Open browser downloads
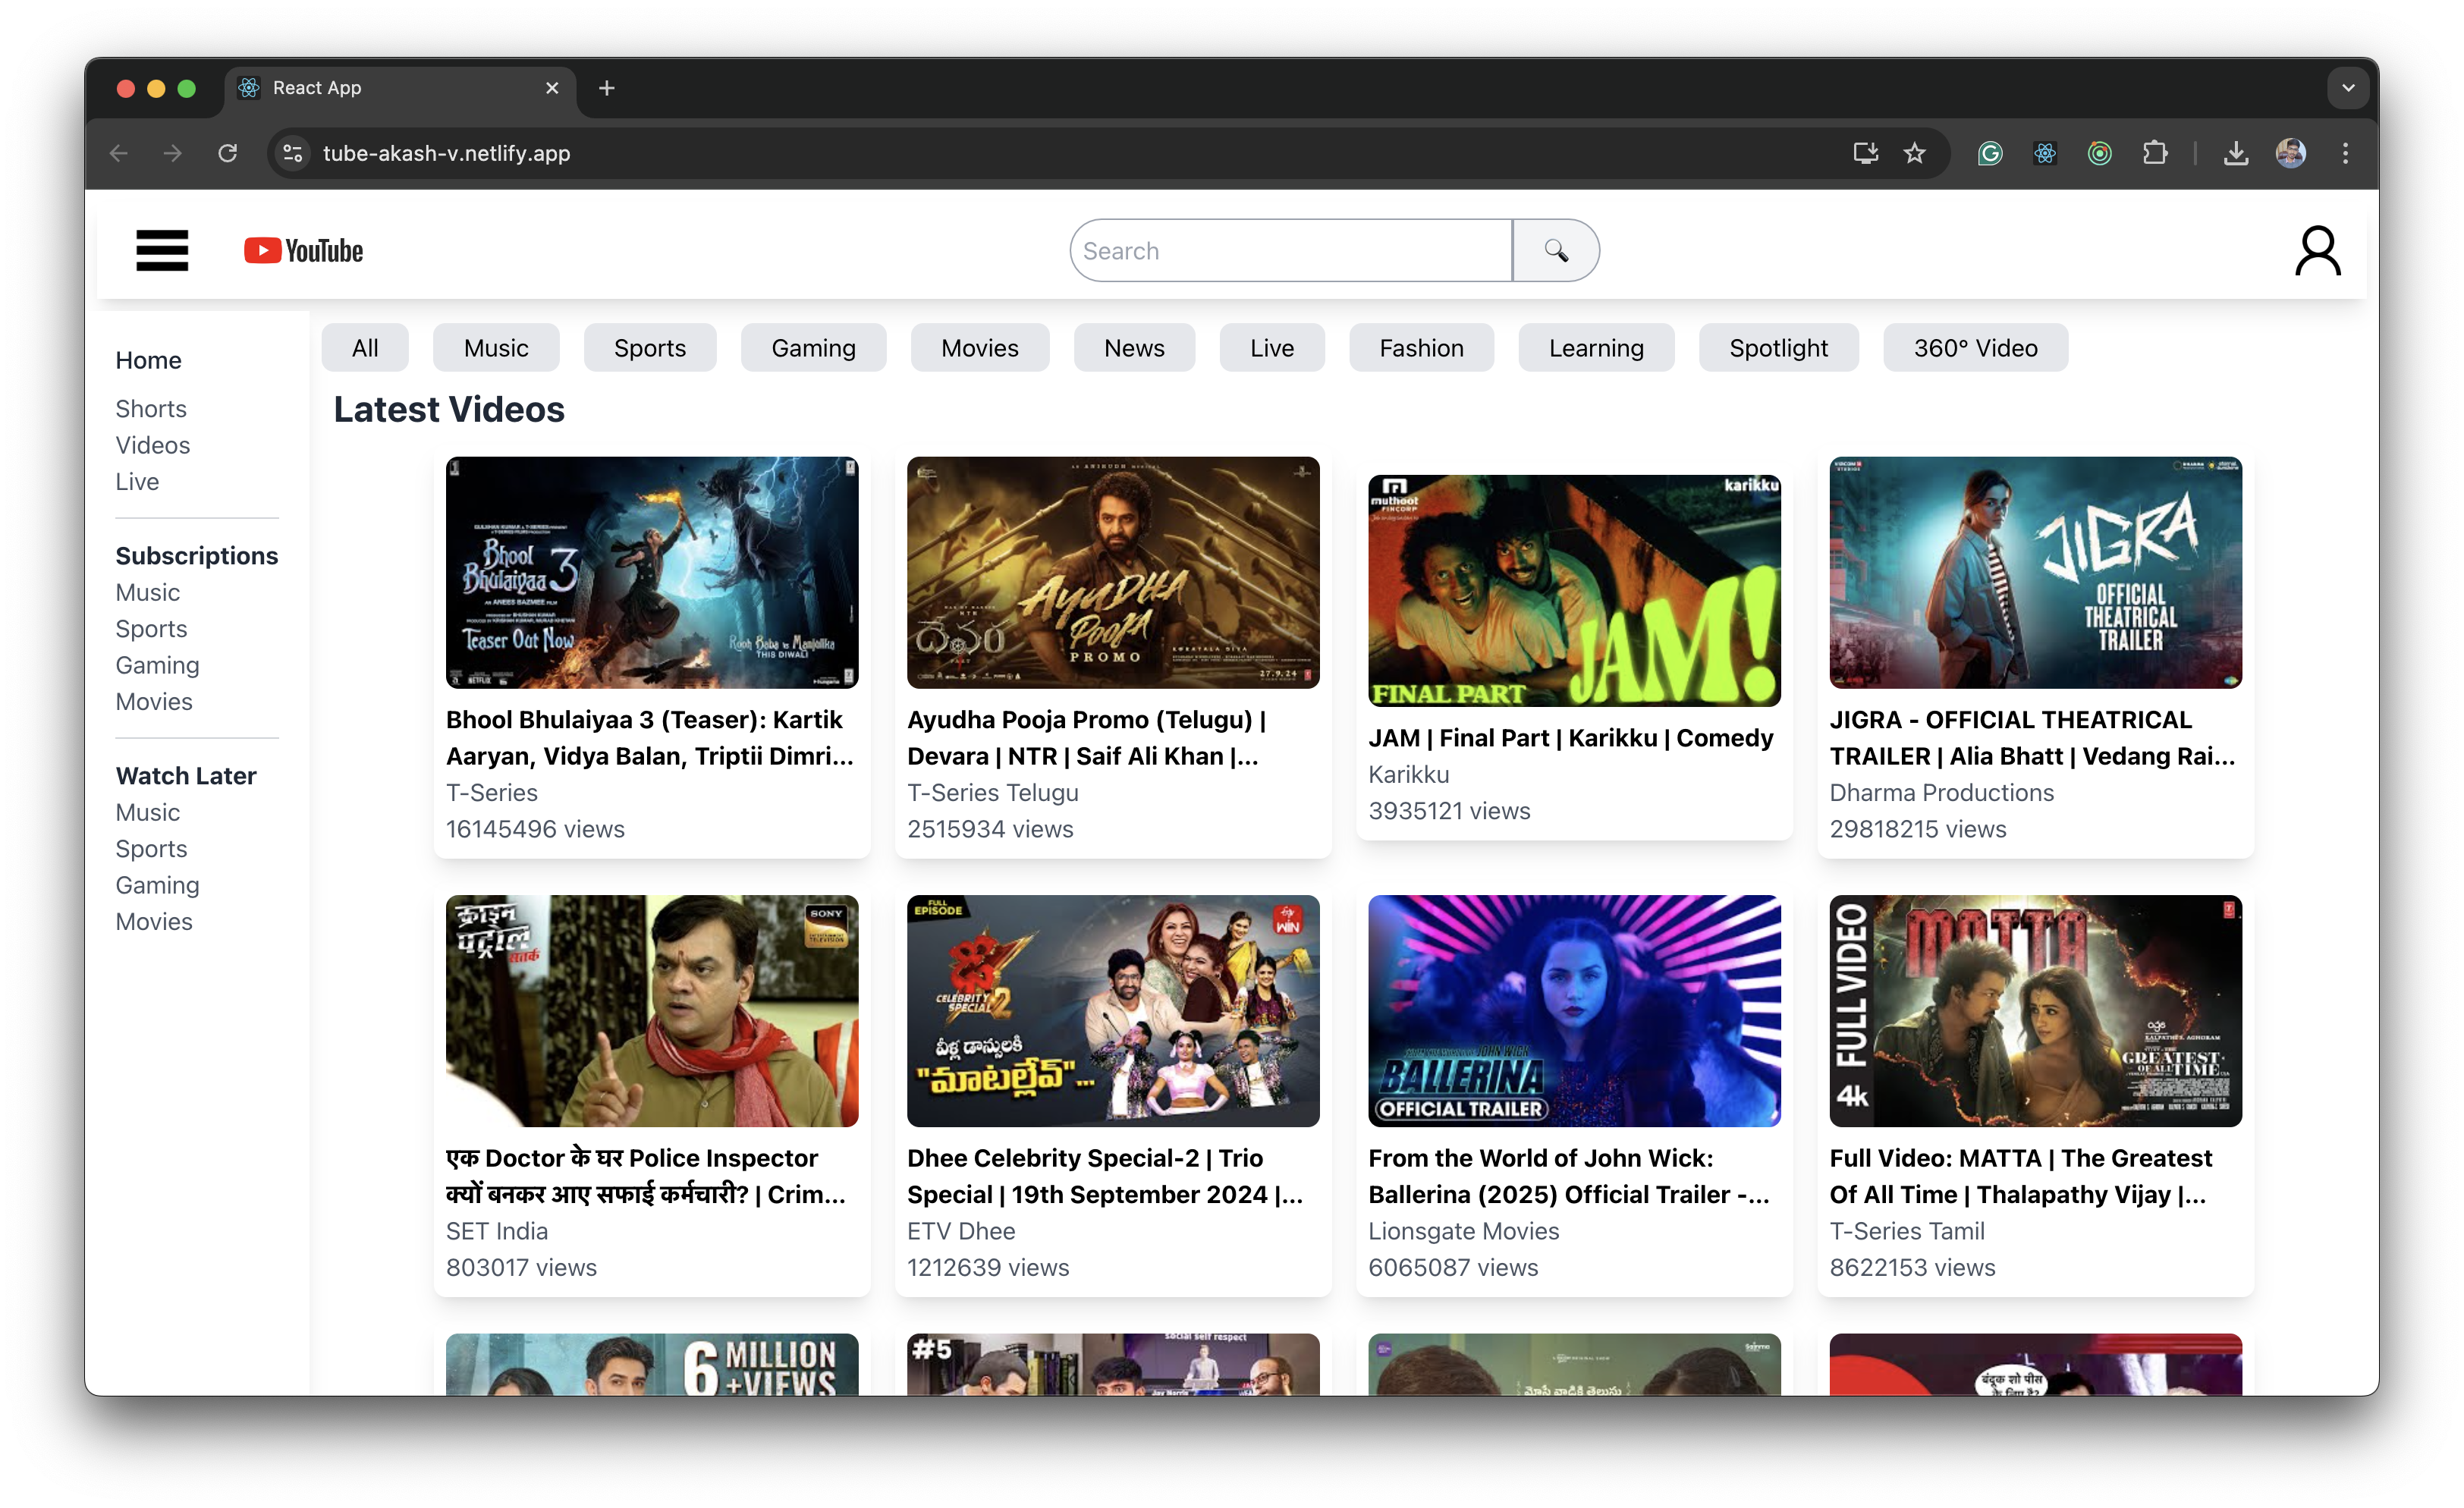The image size is (2464, 1508). click(2236, 153)
